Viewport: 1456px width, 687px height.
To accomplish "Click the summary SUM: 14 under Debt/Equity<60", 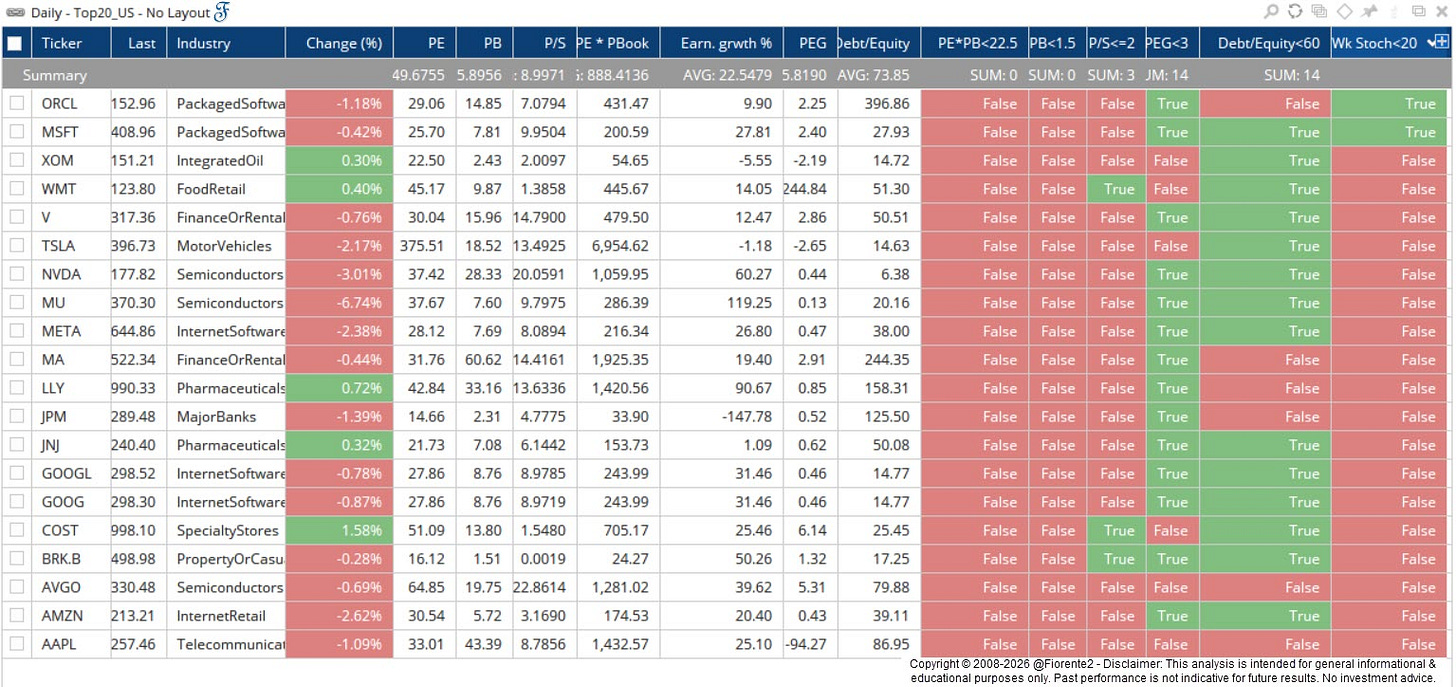I will click(x=1291, y=75).
